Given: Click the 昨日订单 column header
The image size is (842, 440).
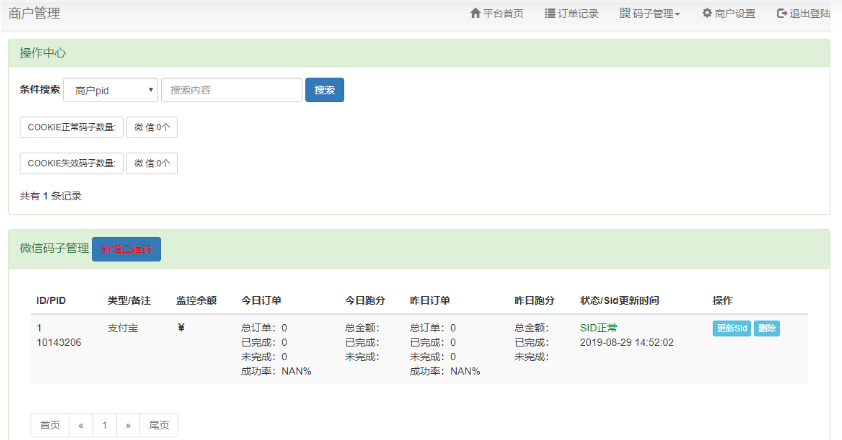Looking at the screenshot, I should tap(430, 301).
